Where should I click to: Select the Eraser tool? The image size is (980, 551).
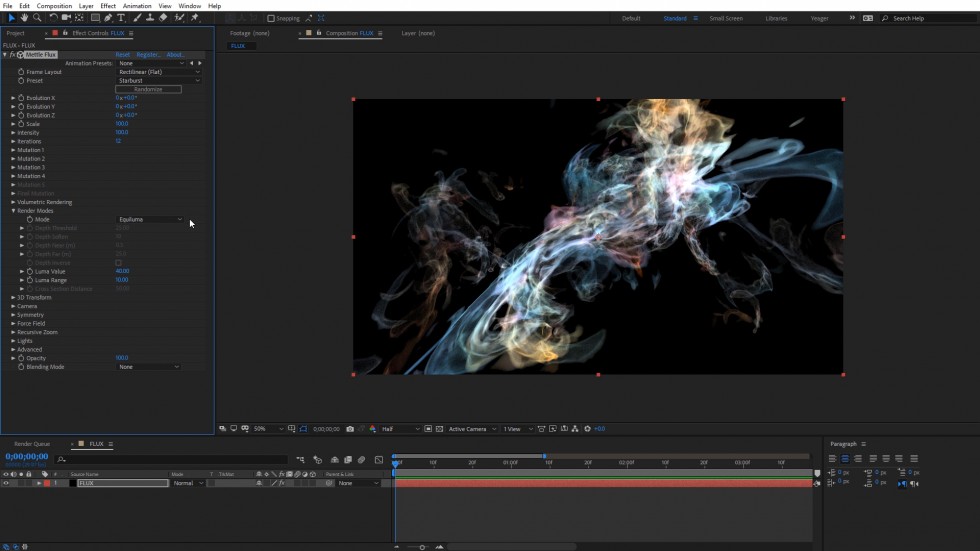[x=164, y=18]
